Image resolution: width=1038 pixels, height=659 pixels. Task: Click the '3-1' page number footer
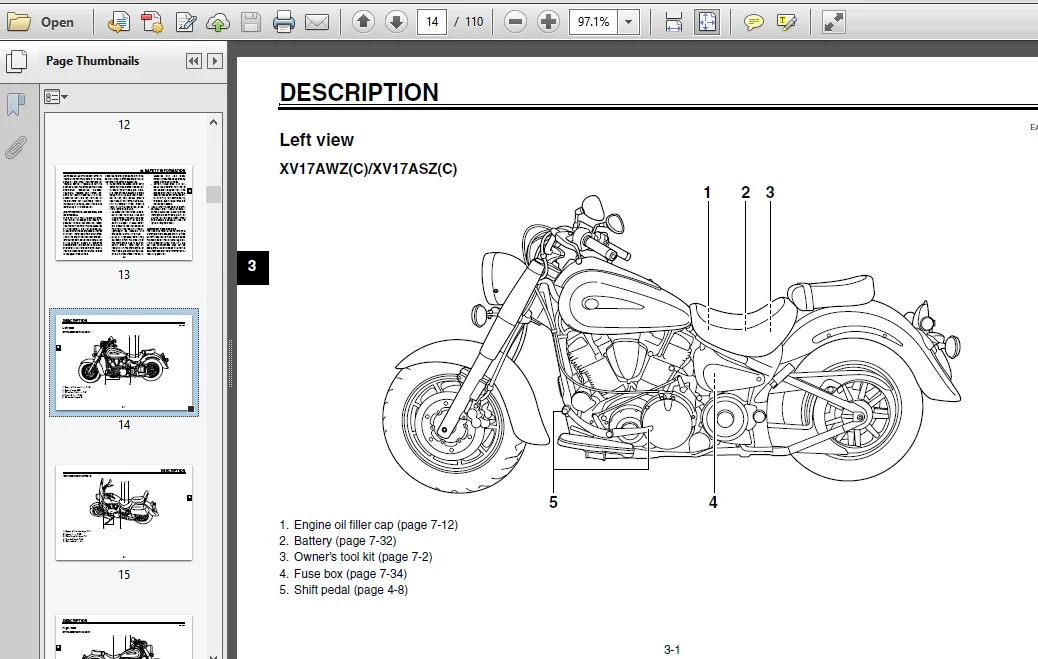point(671,650)
